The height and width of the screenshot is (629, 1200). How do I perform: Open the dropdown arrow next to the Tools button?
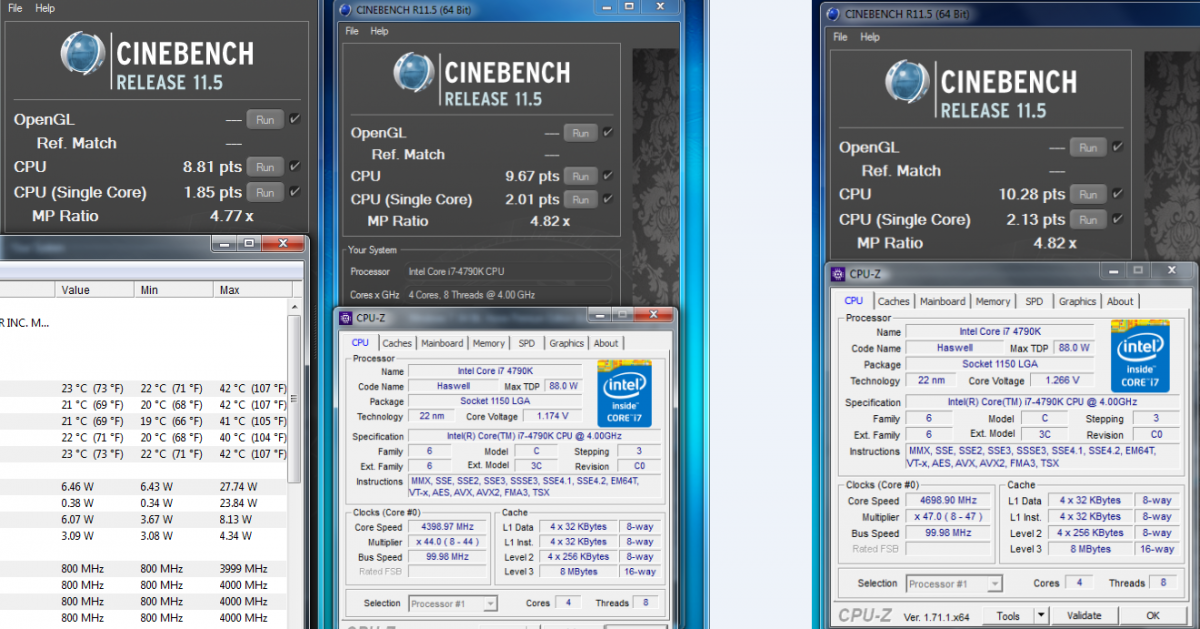pyautogui.click(x=1040, y=615)
